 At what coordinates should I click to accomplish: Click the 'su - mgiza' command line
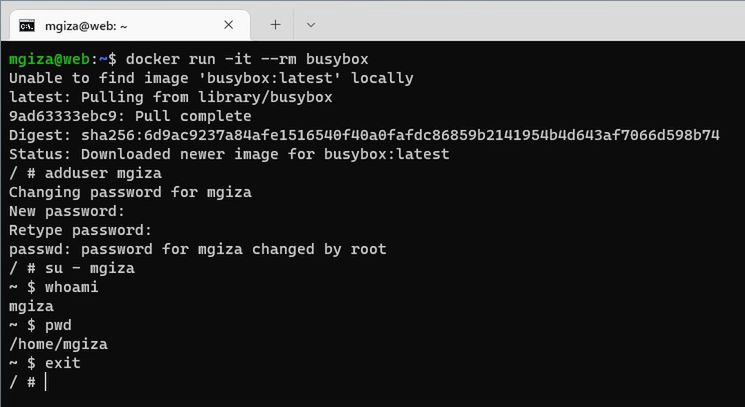(71, 268)
